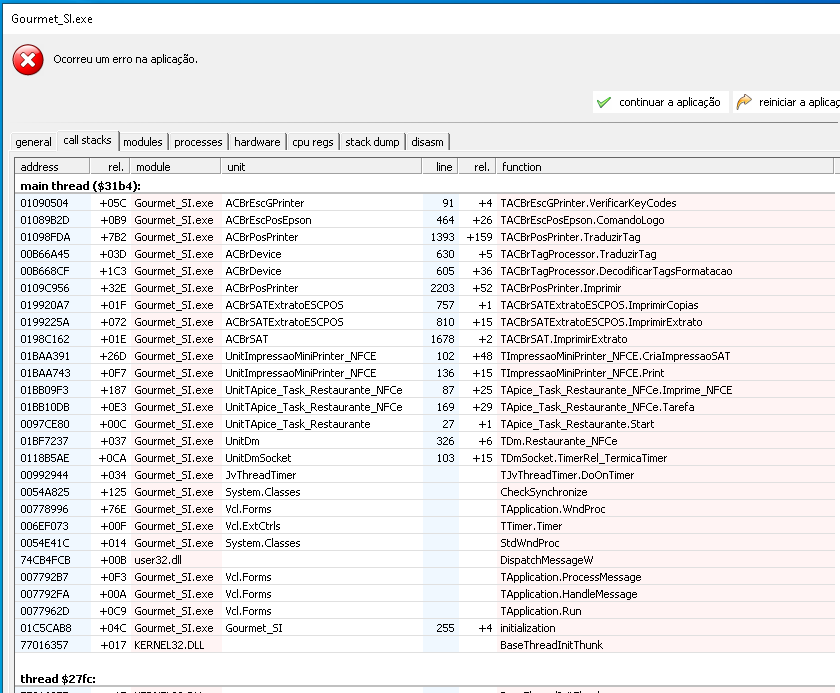Open the modules tab
Screen dimensions: 840x693
(x=142, y=142)
